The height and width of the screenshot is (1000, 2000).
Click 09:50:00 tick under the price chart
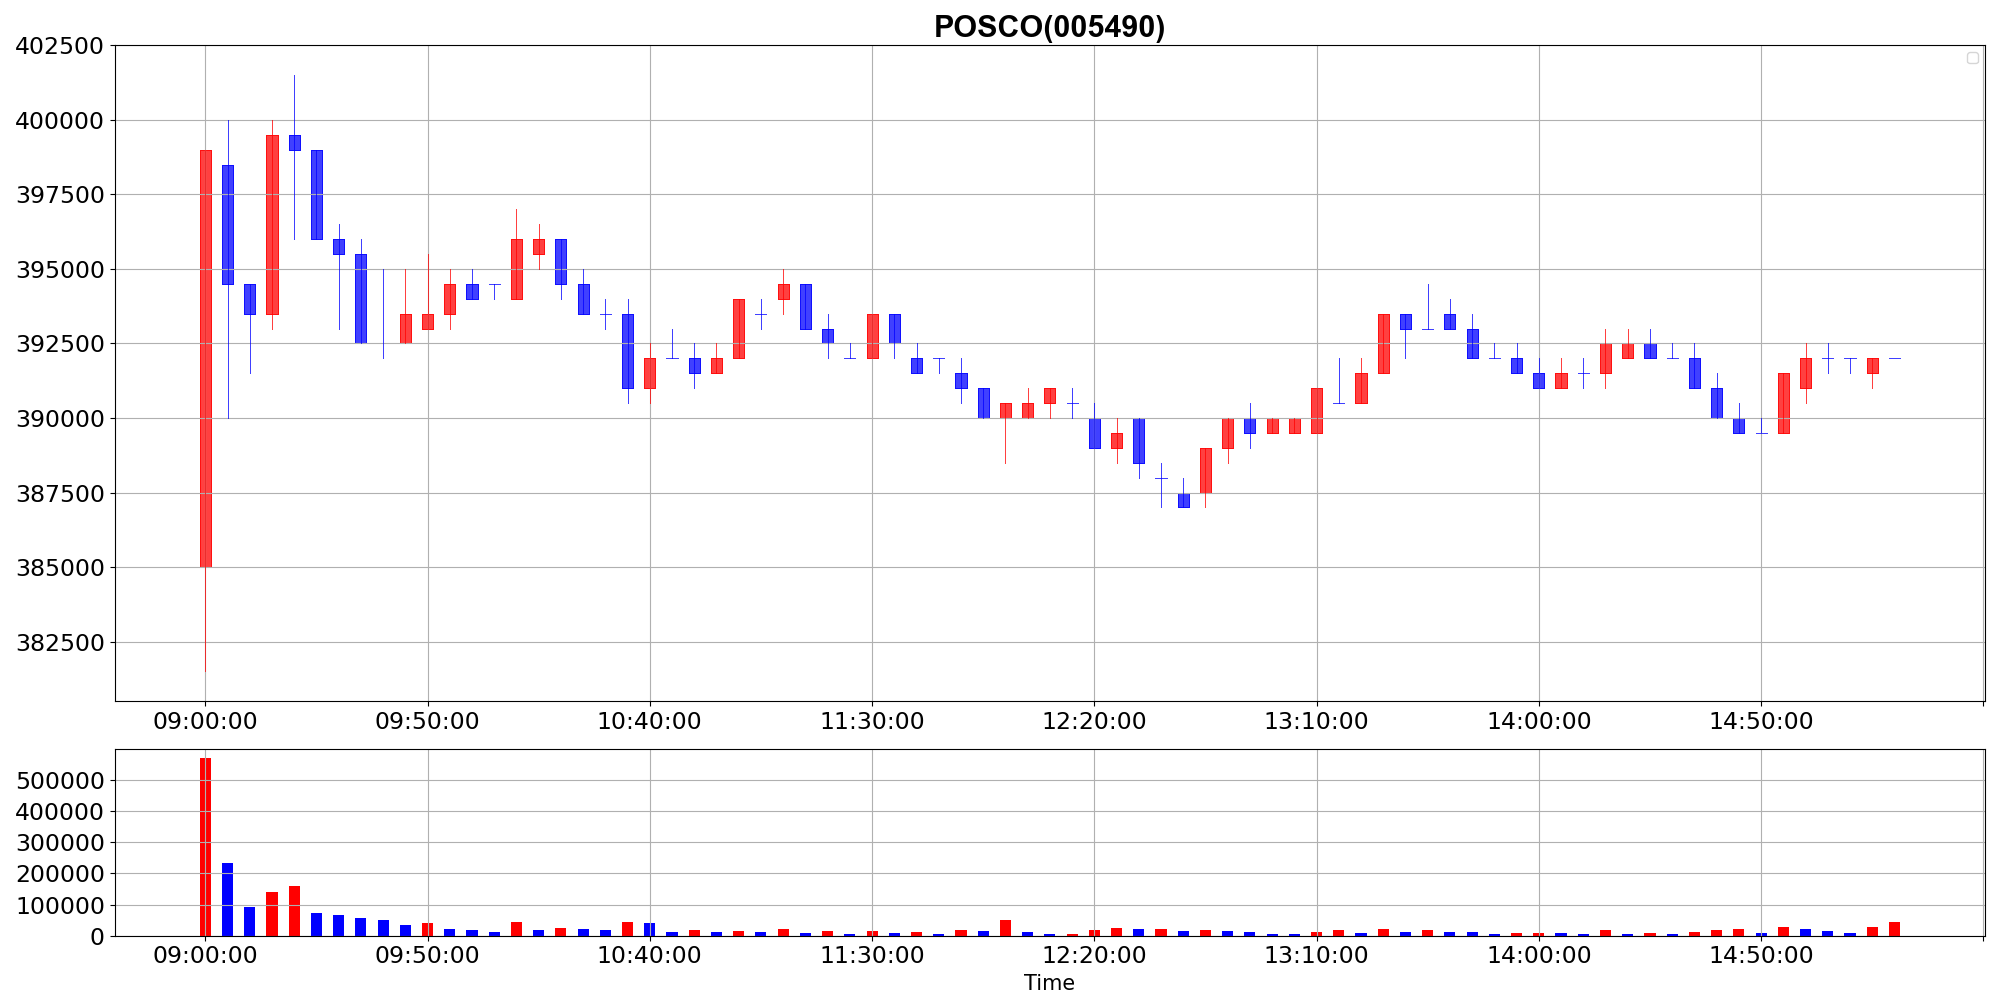pyautogui.click(x=427, y=721)
